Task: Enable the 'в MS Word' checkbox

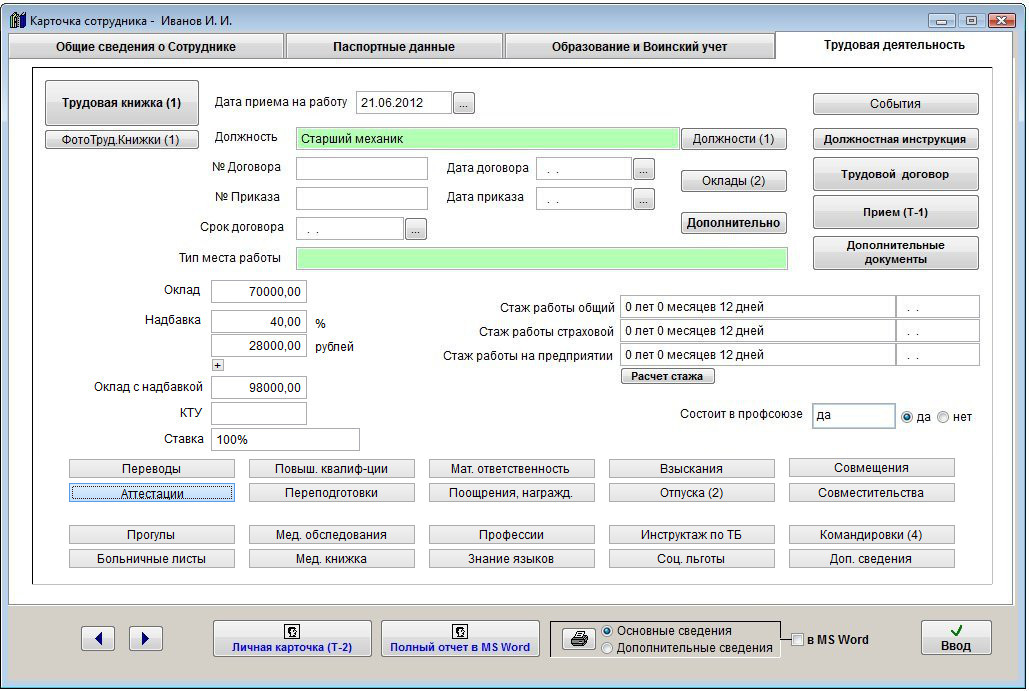Action: click(797, 640)
